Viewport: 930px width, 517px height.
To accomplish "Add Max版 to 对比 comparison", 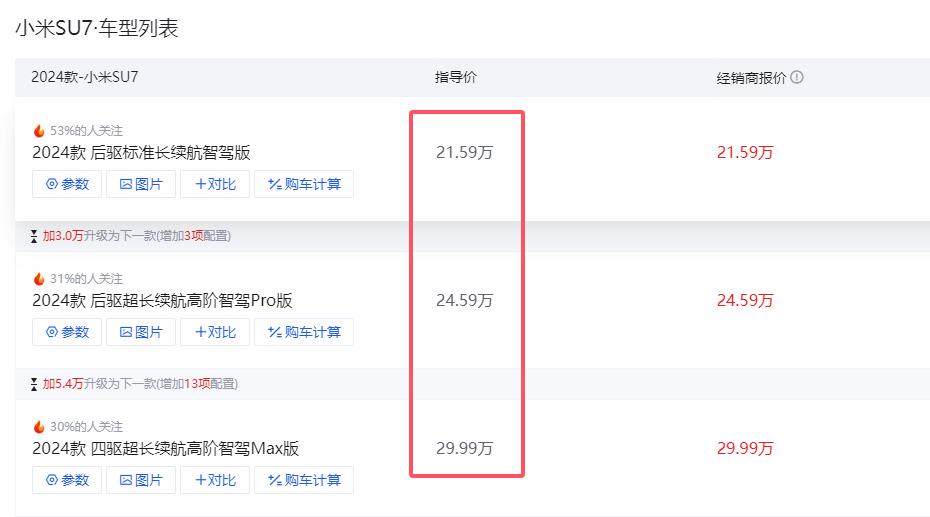I will [x=215, y=480].
